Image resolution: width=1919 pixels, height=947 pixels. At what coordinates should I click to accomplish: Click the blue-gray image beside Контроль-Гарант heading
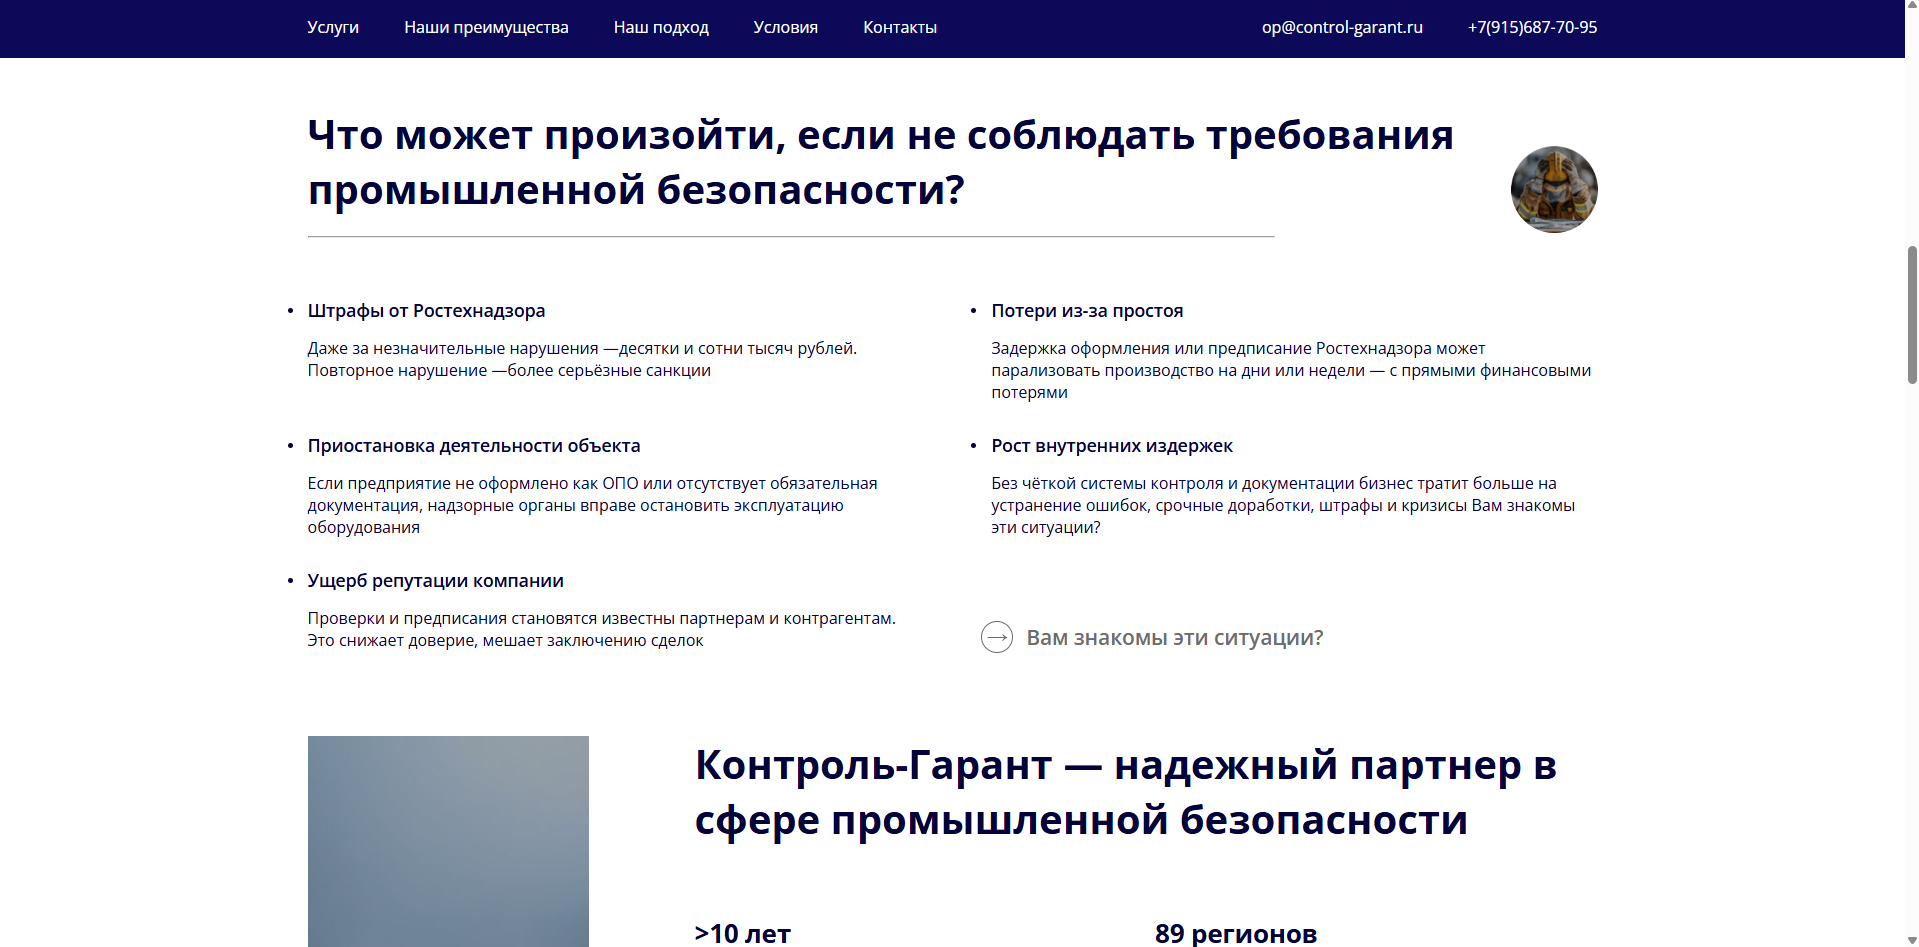448,841
